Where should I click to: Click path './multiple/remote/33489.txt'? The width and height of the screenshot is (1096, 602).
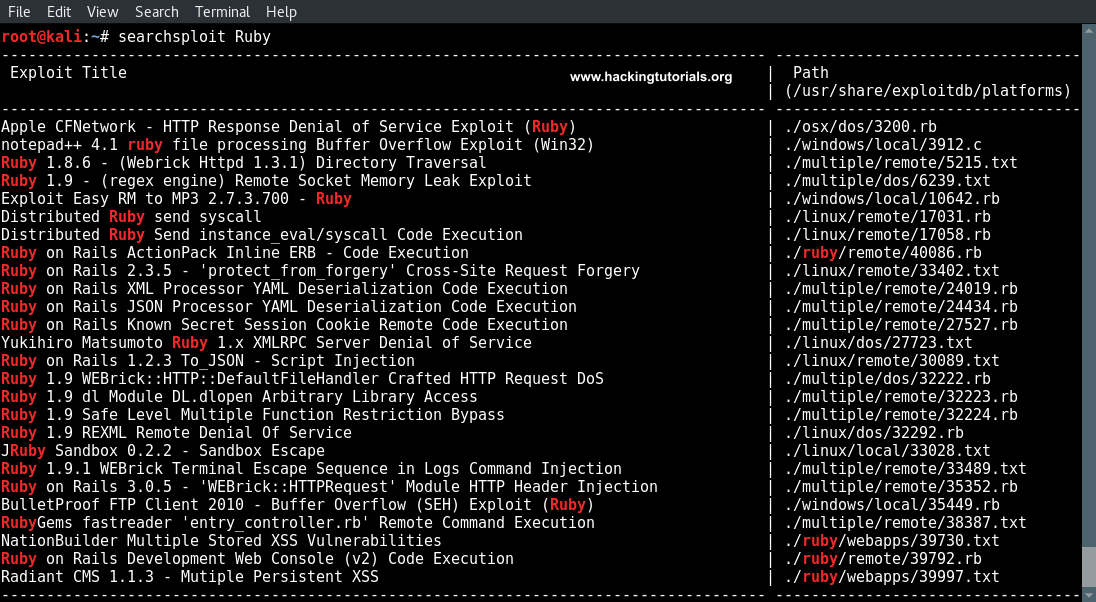click(905, 469)
